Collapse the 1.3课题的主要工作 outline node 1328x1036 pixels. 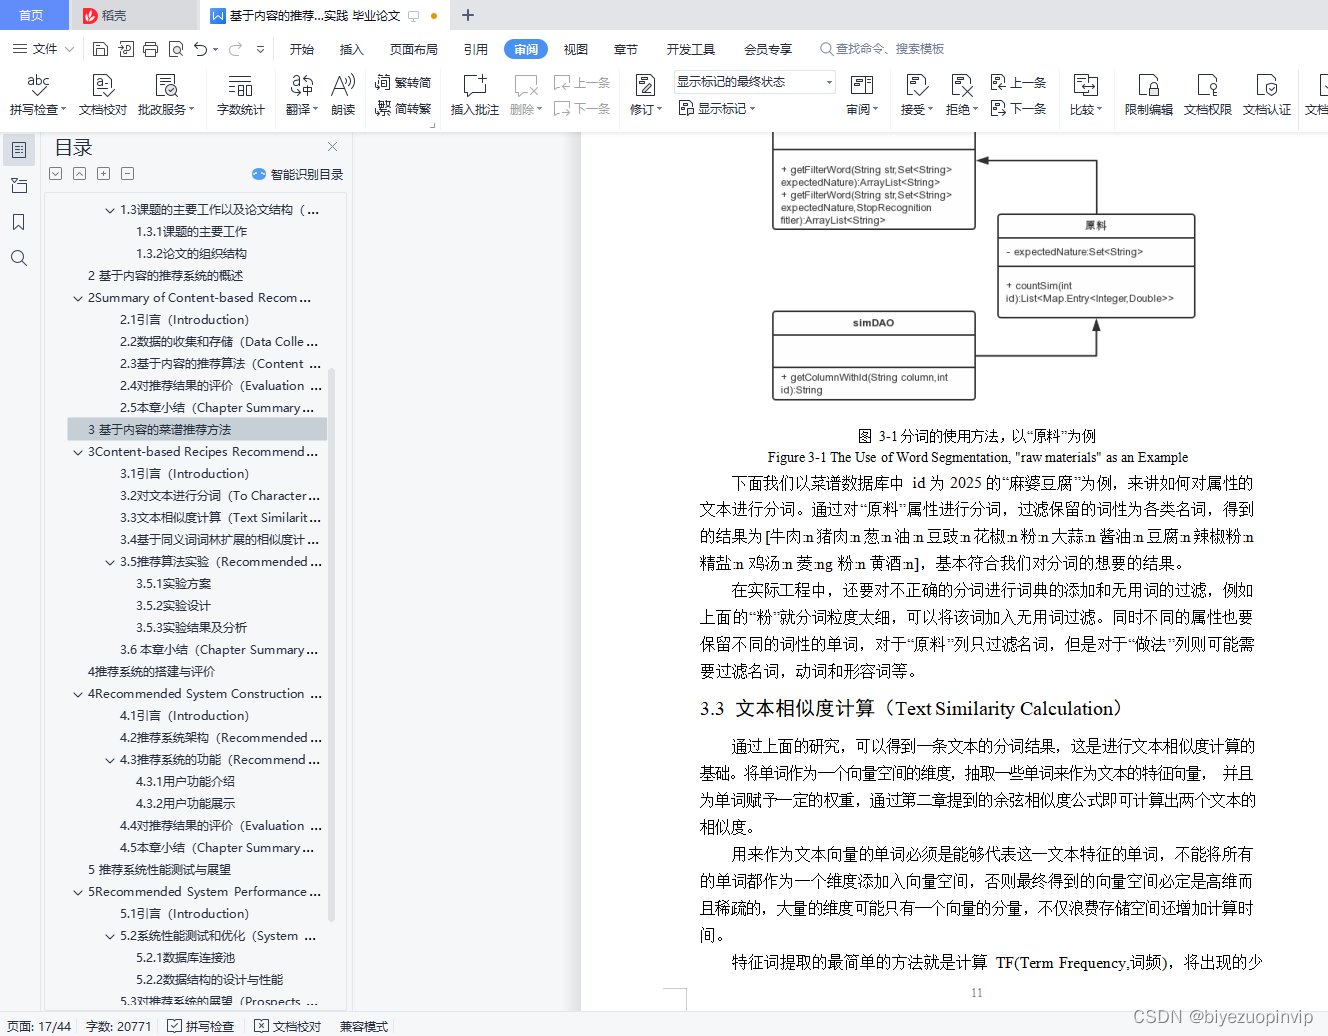pyautogui.click(x=110, y=210)
